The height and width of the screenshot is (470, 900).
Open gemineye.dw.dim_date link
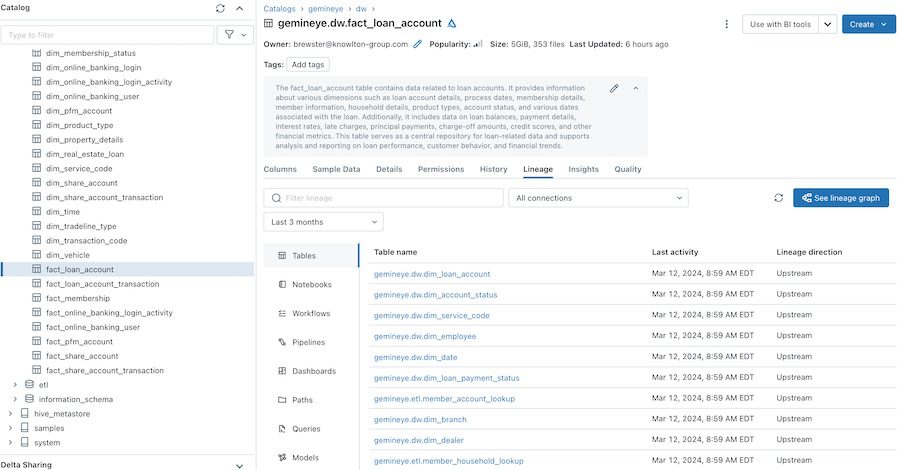(416, 357)
